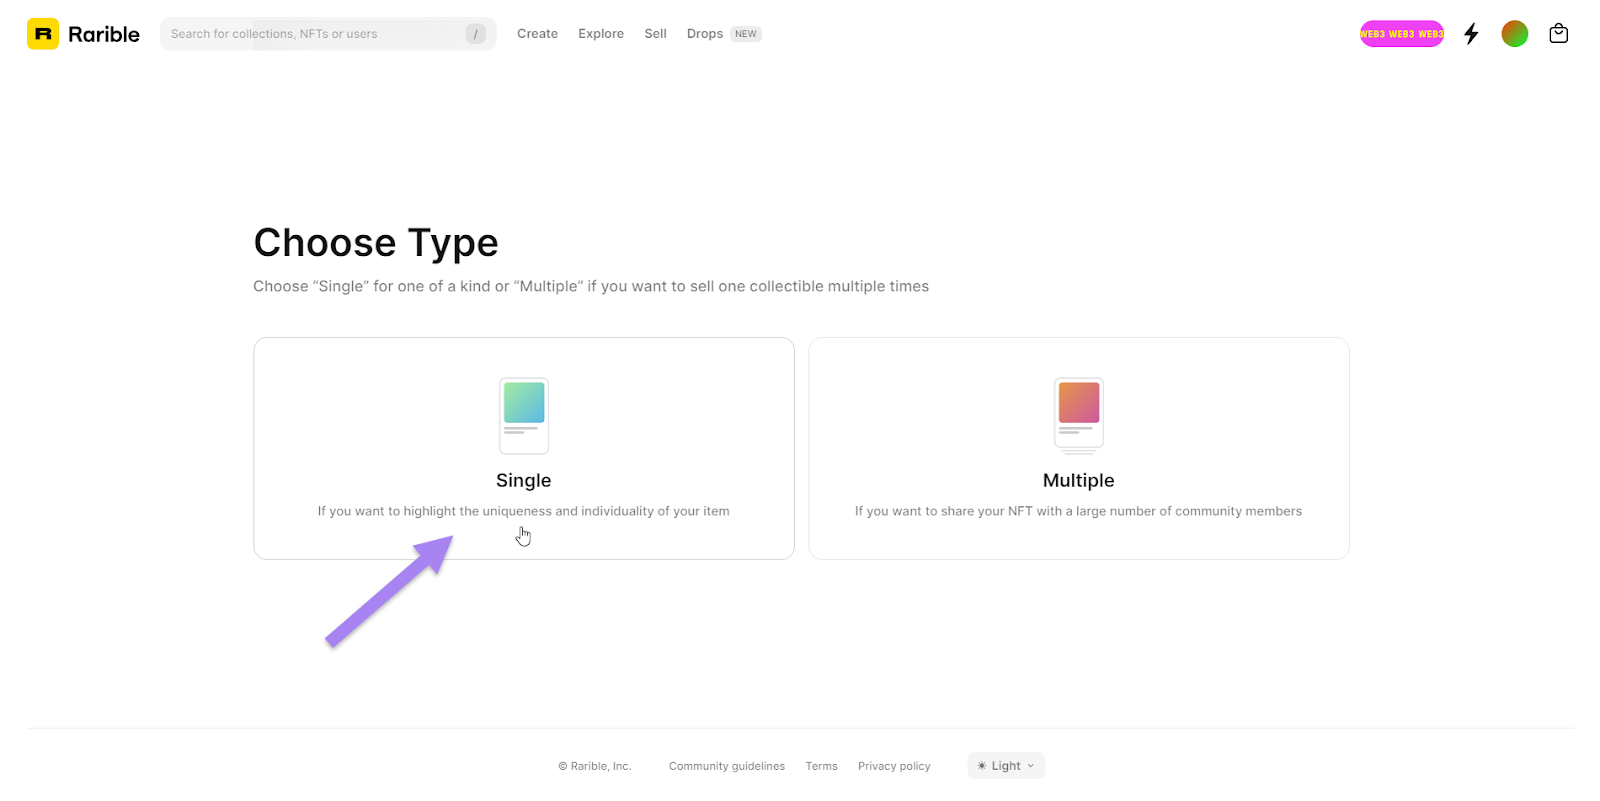
Task: Open the Drops page
Action: [705, 34]
